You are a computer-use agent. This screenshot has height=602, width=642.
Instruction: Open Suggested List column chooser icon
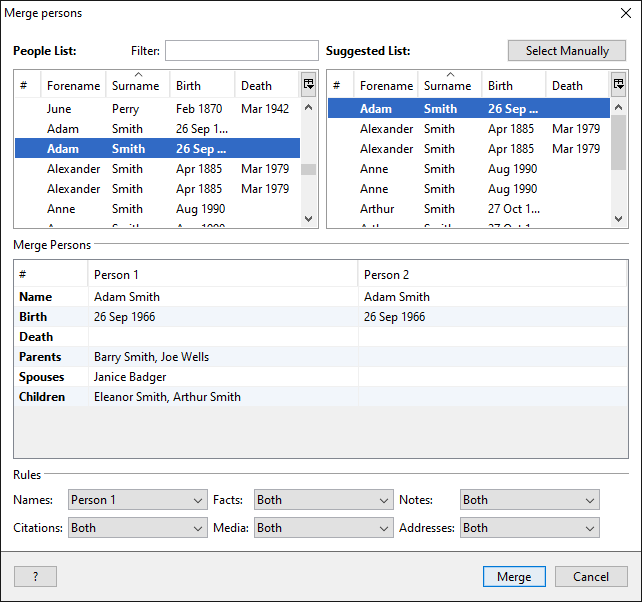pyautogui.click(x=618, y=84)
